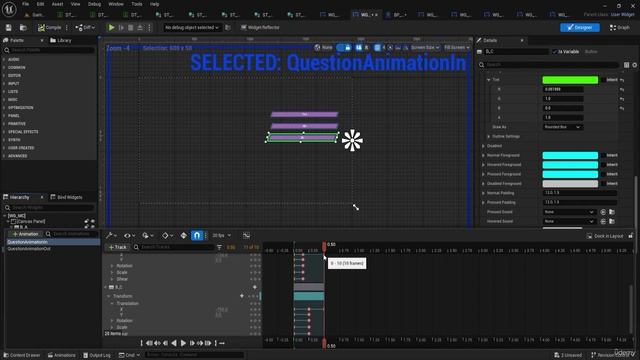
Task: Toggle Inherit checkbox for Disabled Foreground
Action: [603, 184]
